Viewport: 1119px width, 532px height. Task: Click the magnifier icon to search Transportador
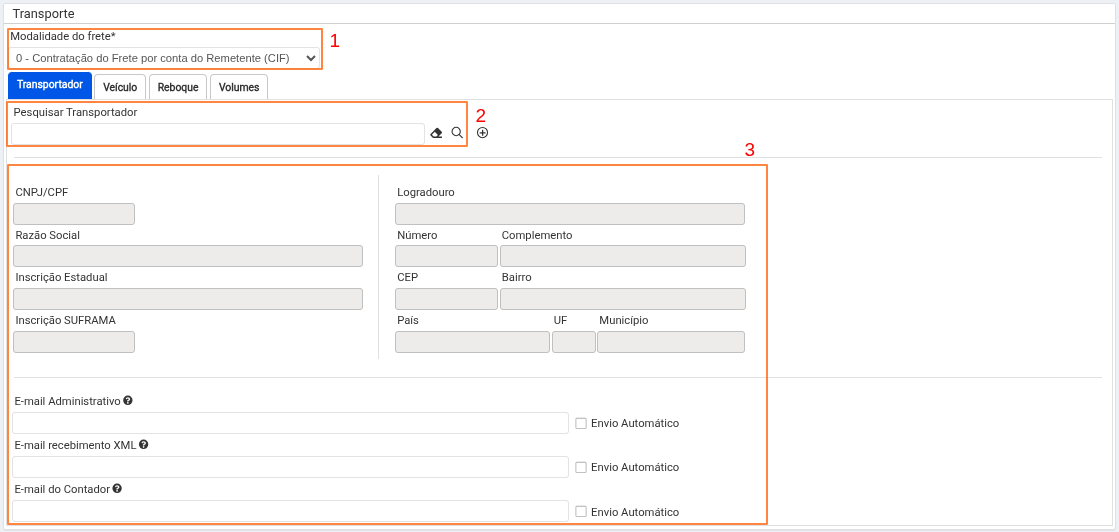tap(457, 133)
